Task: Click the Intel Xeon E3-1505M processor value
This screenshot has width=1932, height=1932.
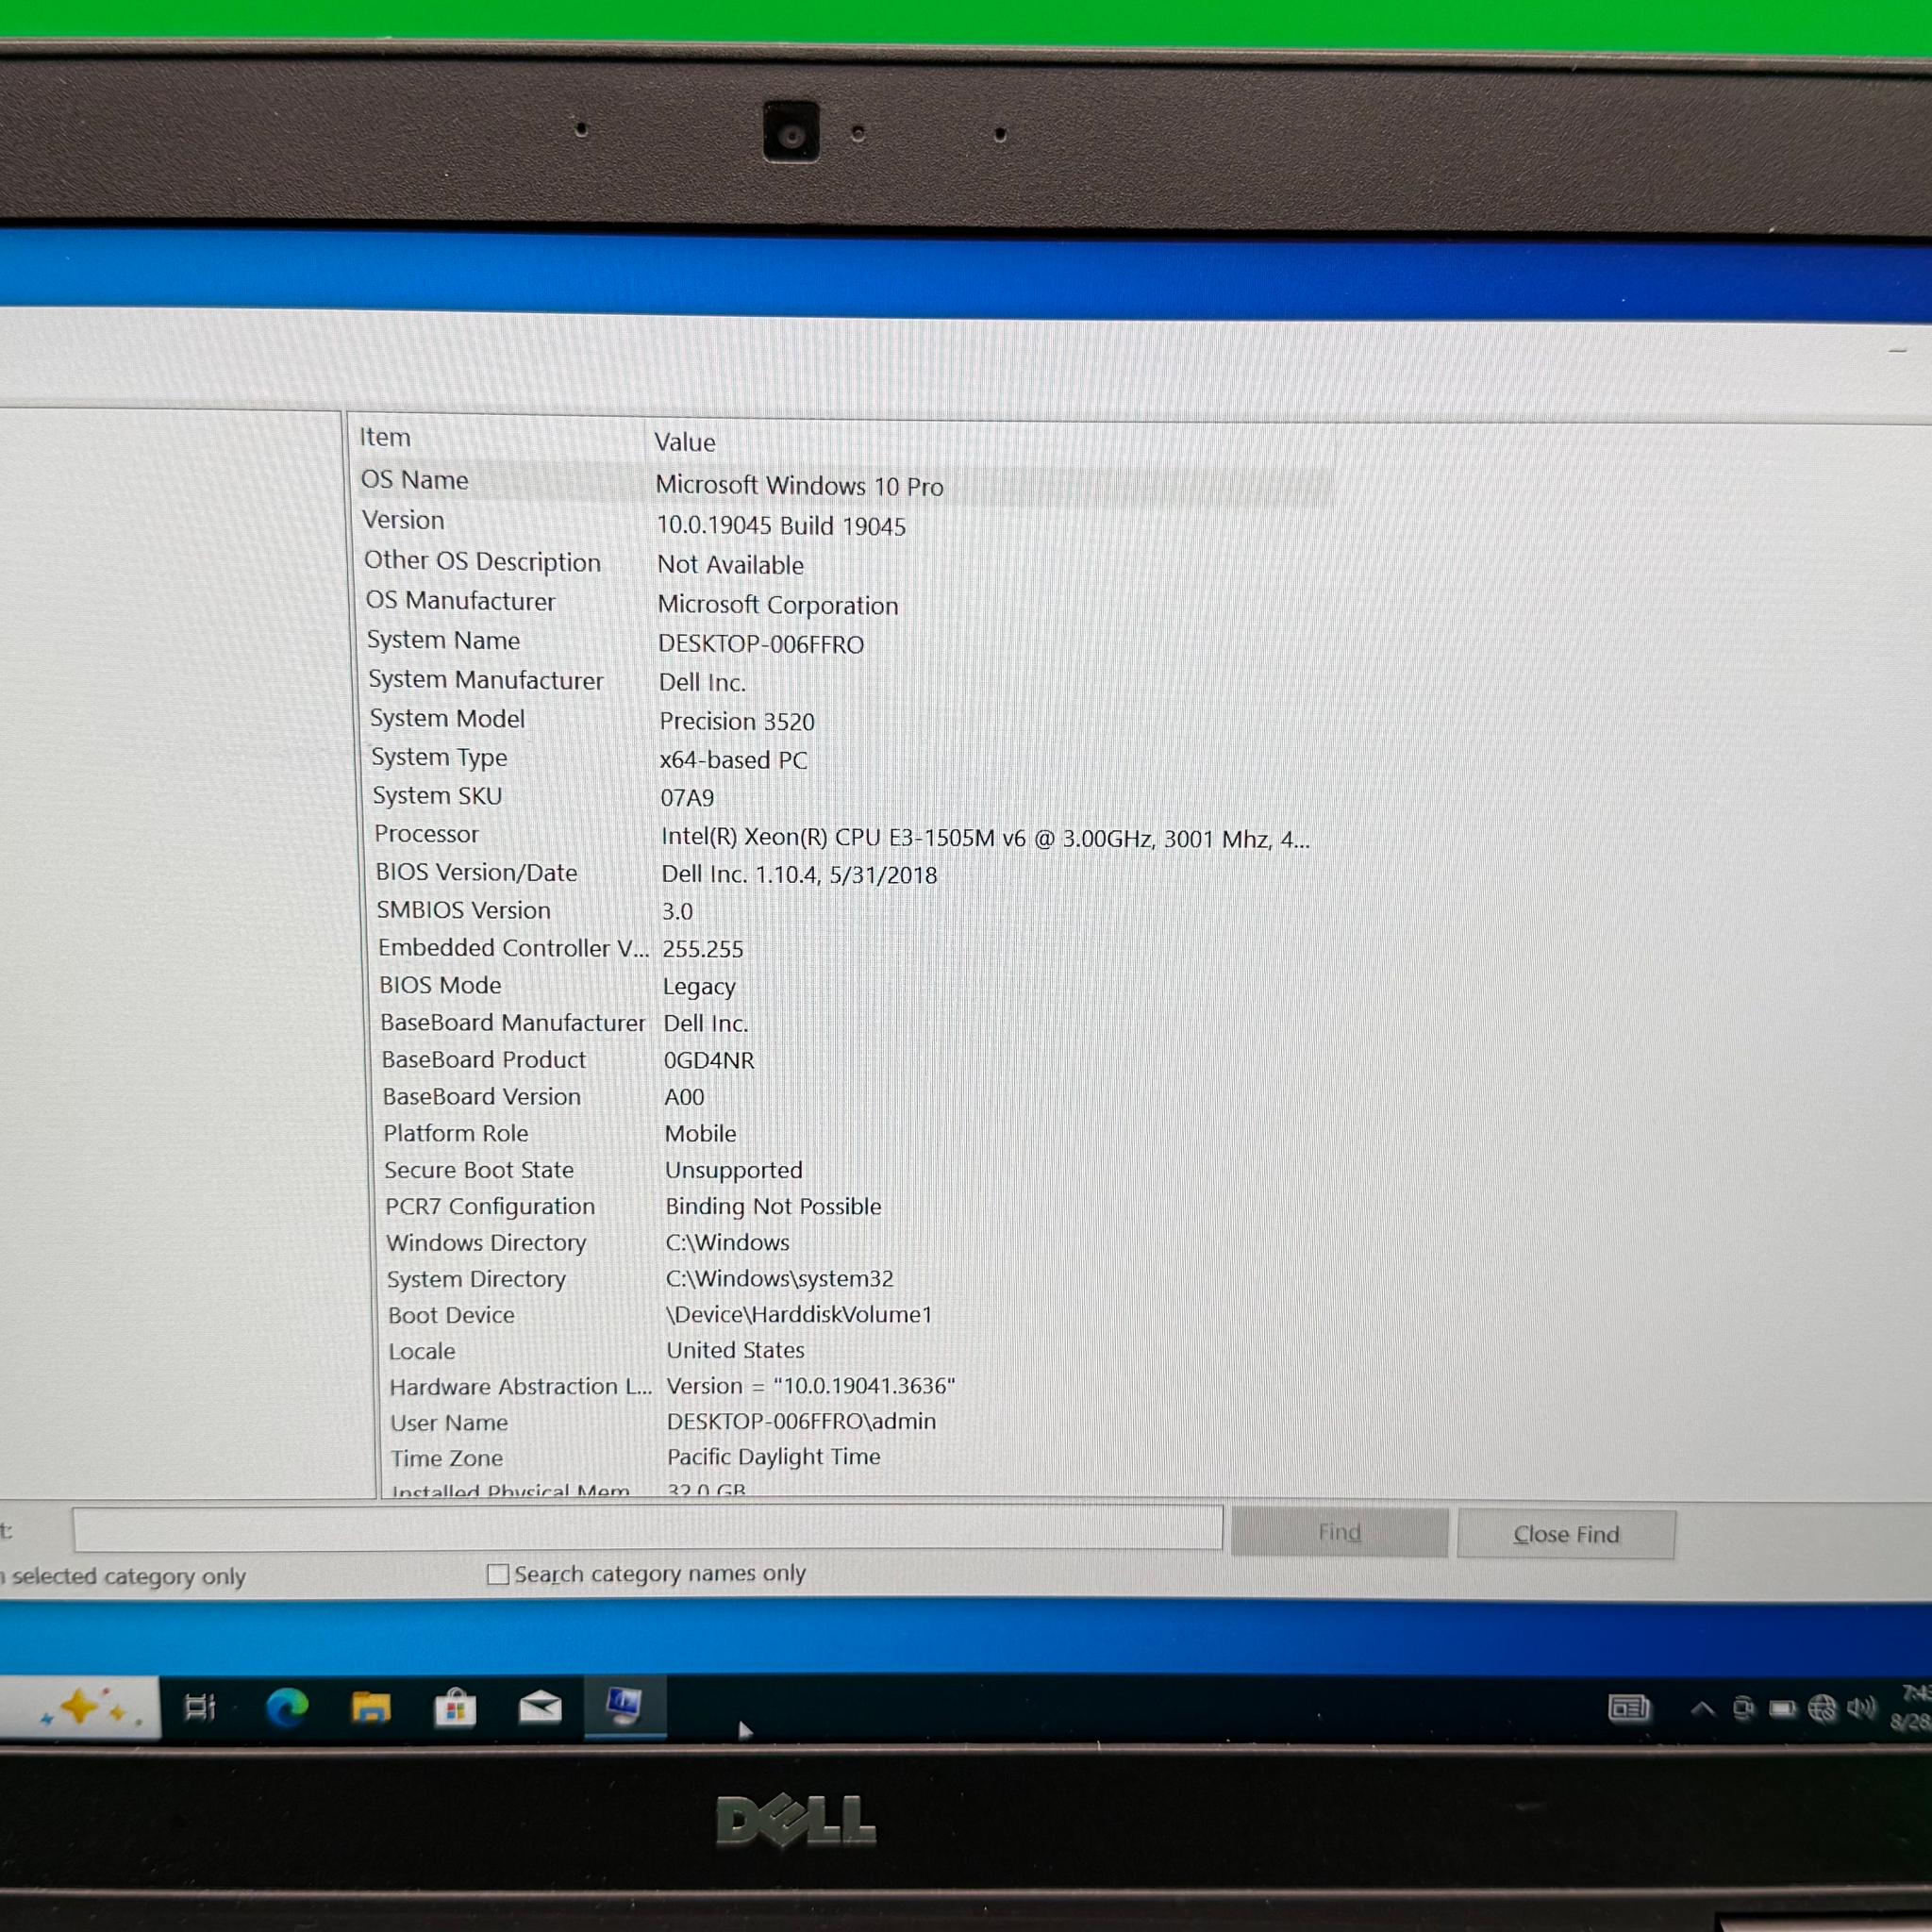Action: point(985,838)
